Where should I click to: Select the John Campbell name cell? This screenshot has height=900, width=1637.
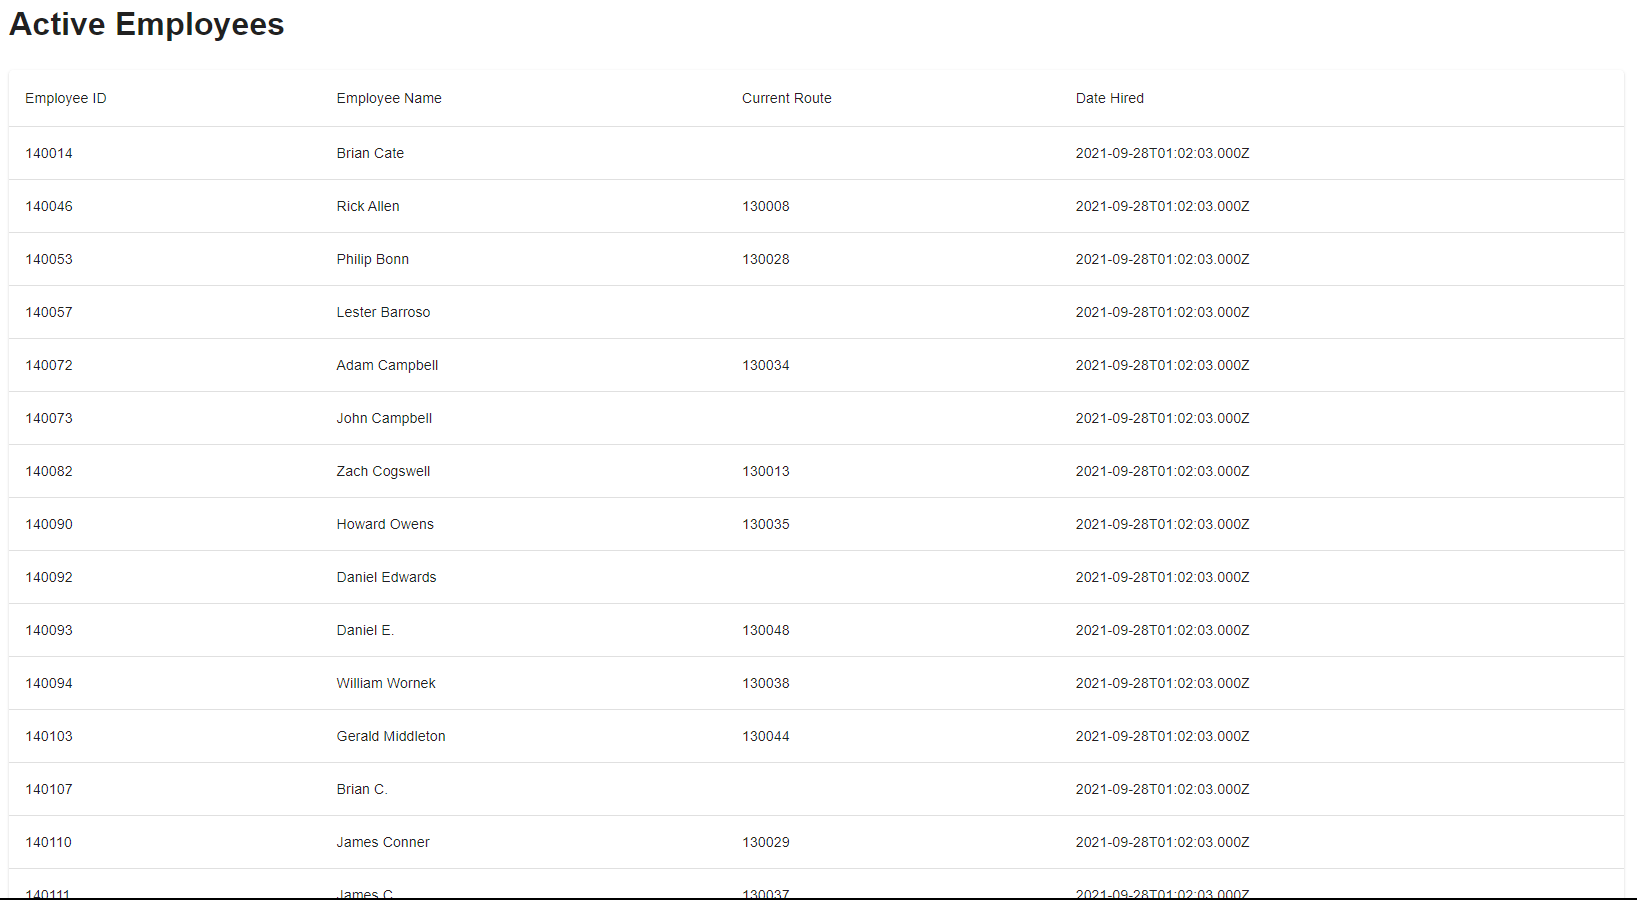pos(384,418)
